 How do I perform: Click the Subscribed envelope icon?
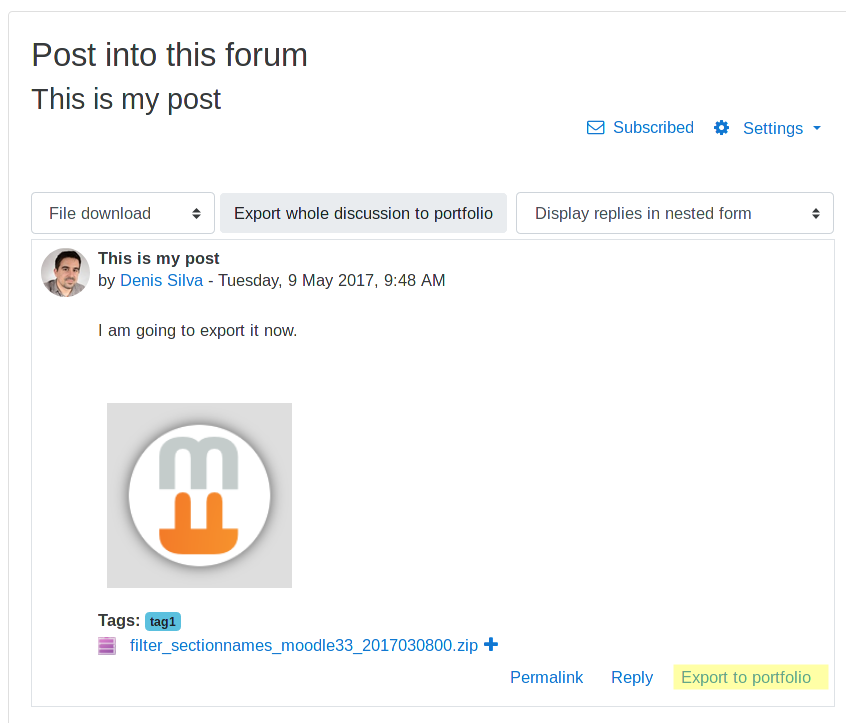tap(595, 128)
